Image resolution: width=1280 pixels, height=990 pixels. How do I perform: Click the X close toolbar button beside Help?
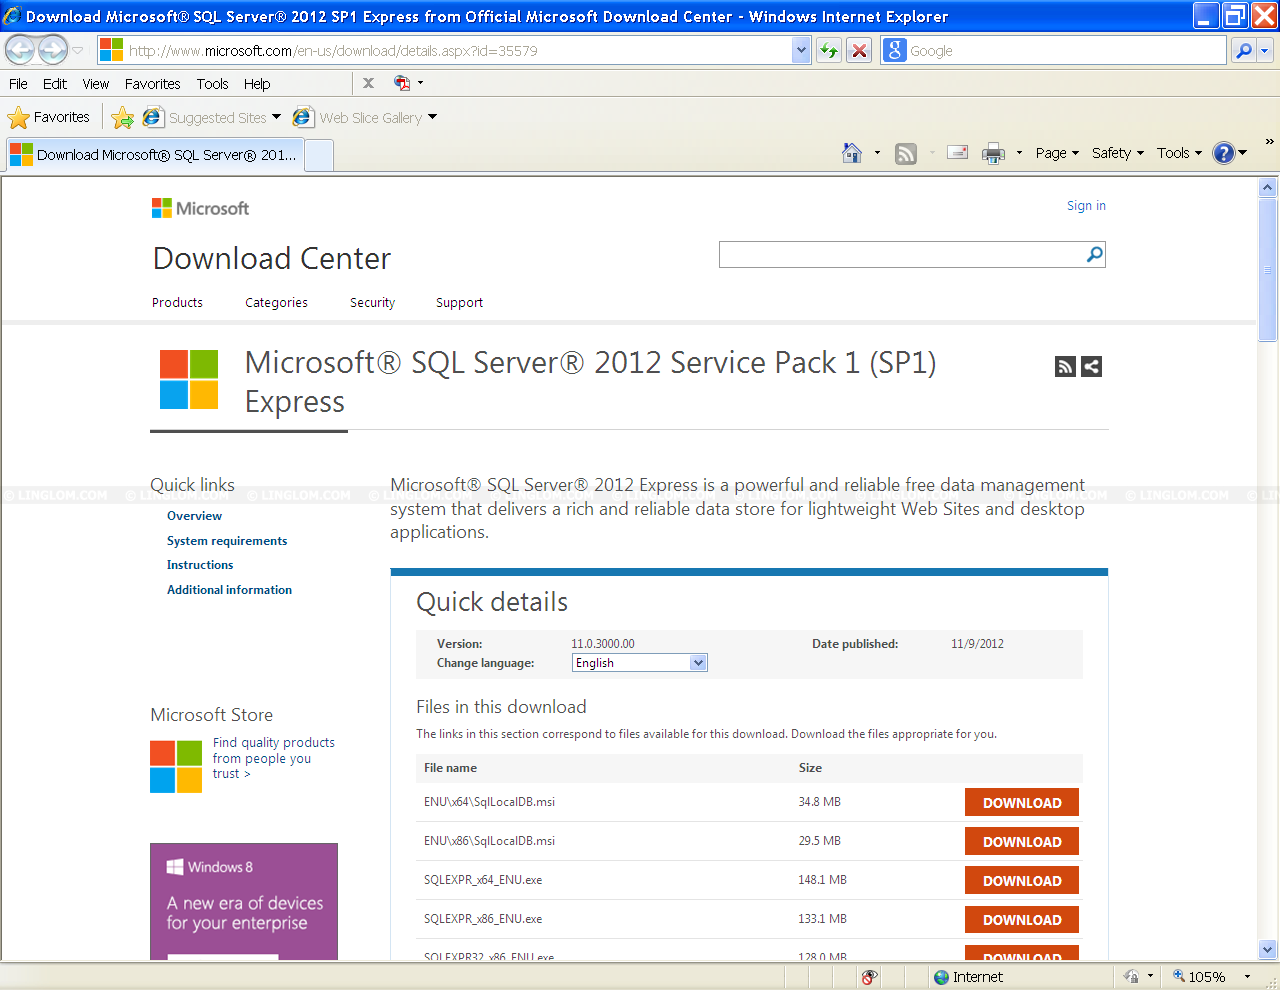(368, 83)
